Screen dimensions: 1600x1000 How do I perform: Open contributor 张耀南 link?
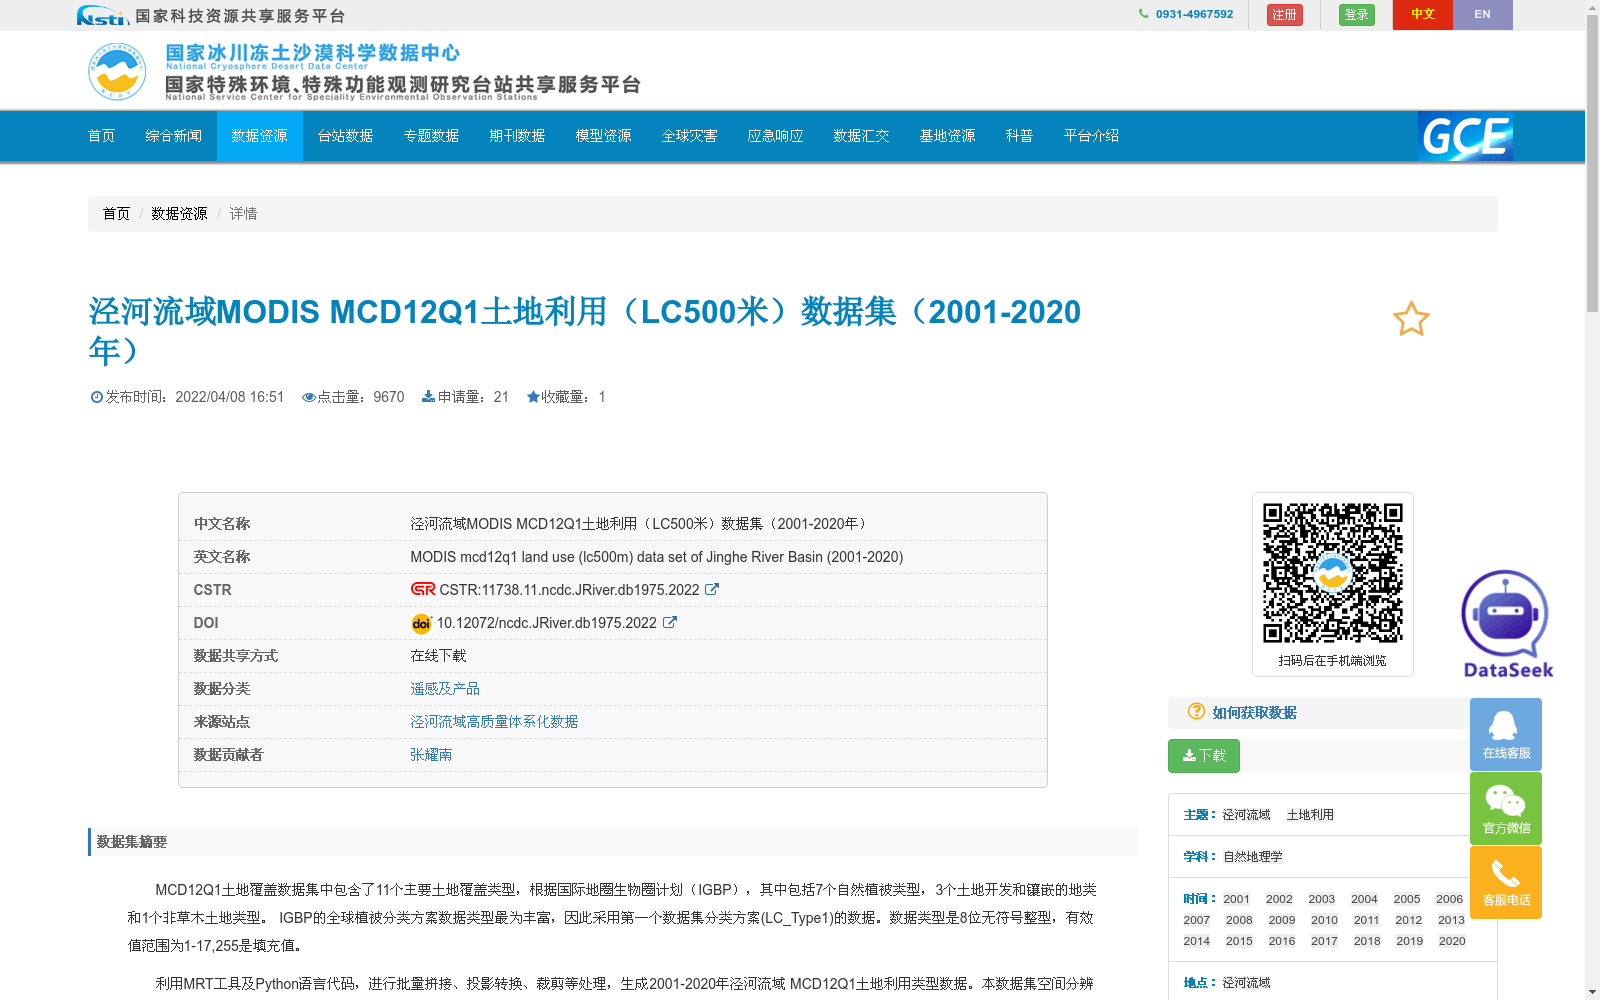point(431,755)
